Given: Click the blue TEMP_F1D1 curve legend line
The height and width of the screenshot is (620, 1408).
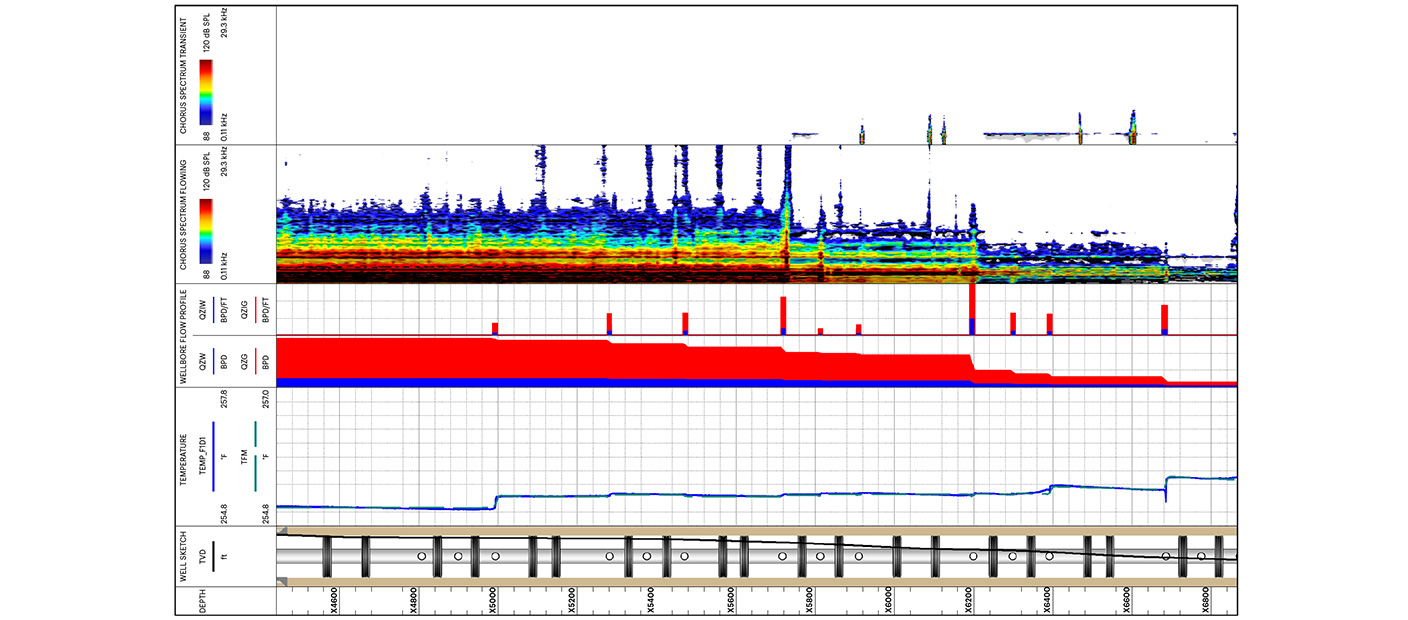Looking at the screenshot, I should pyautogui.click(x=214, y=457).
